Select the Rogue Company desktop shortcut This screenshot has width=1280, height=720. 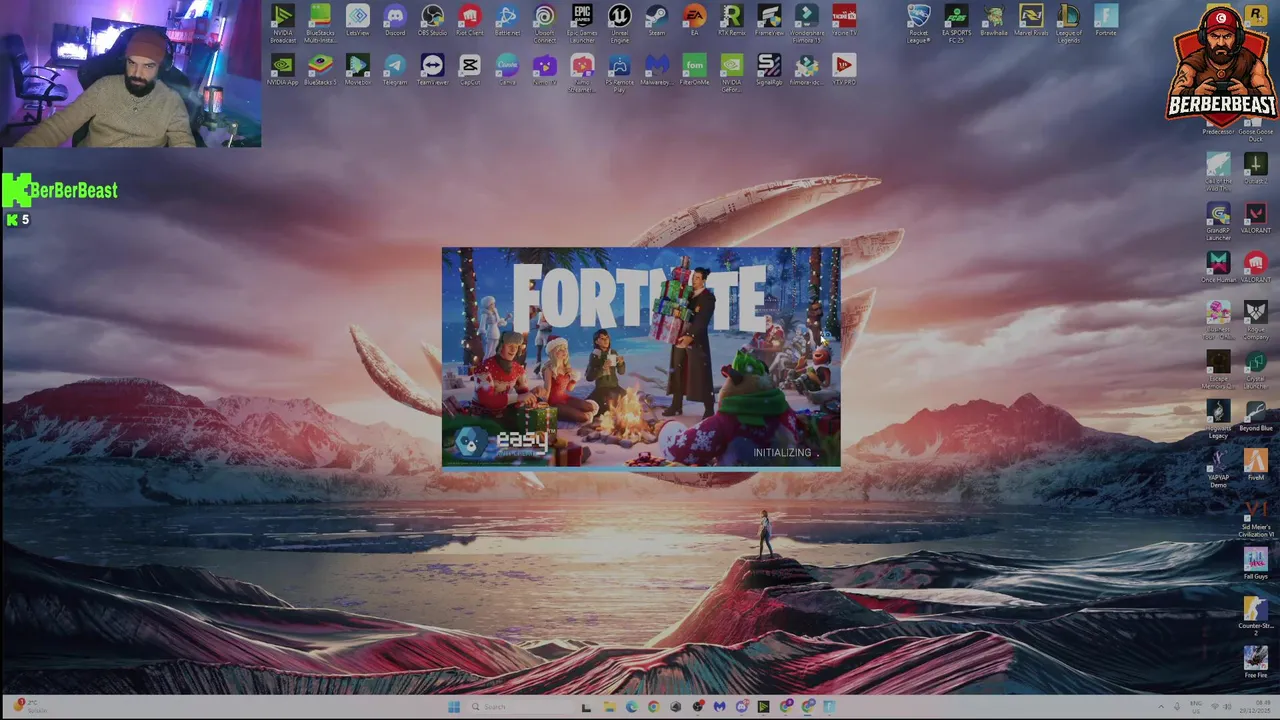pyautogui.click(x=1255, y=320)
